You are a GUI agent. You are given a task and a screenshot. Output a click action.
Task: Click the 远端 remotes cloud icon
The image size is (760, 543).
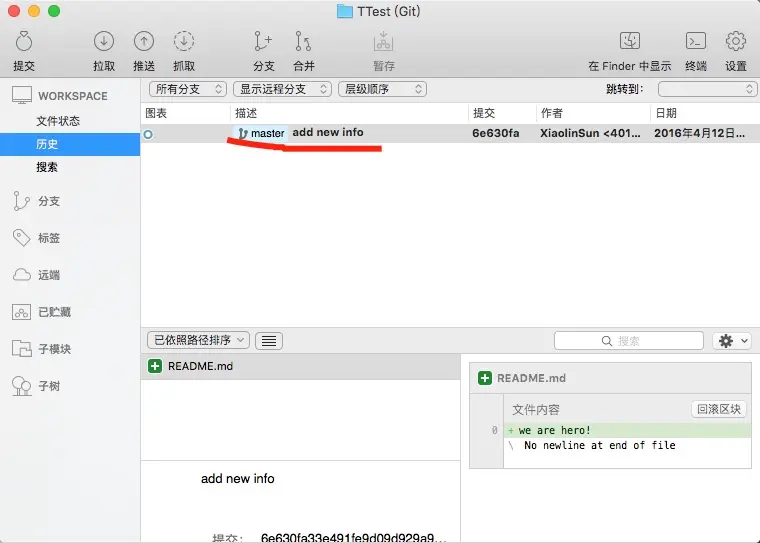[x=21, y=275]
